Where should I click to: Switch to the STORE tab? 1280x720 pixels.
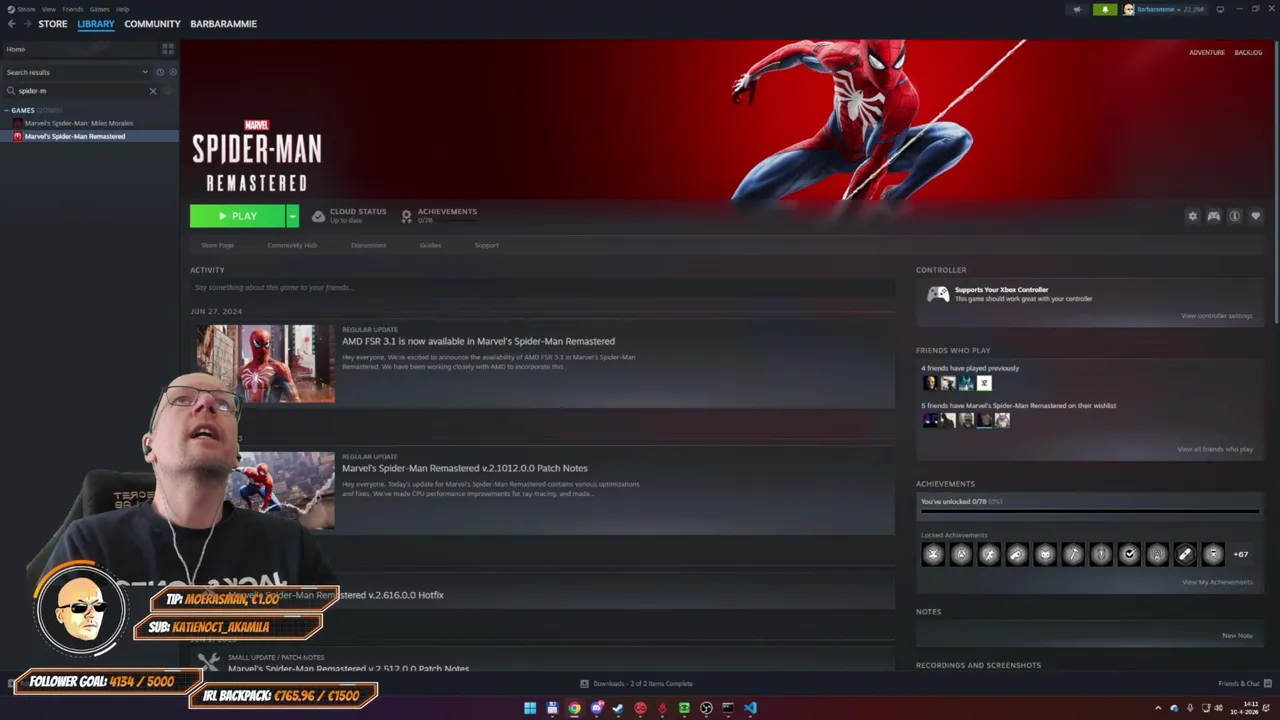click(x=53, y=24)
